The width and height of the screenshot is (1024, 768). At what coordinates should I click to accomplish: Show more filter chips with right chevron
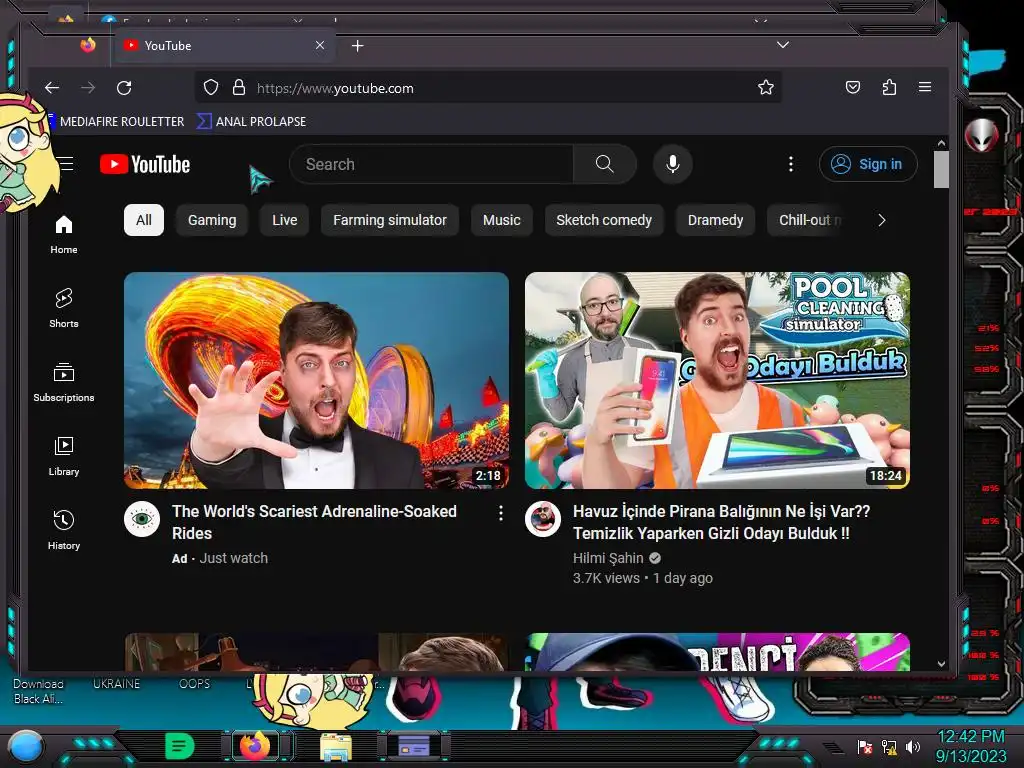coord(882,220)
